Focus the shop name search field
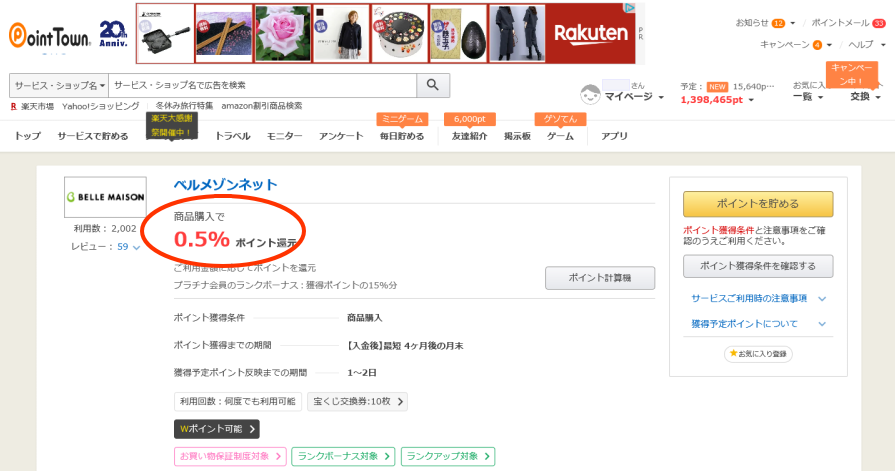Viewport: 895px width, 471px height. pyautogui.click(x=263, y=85)
